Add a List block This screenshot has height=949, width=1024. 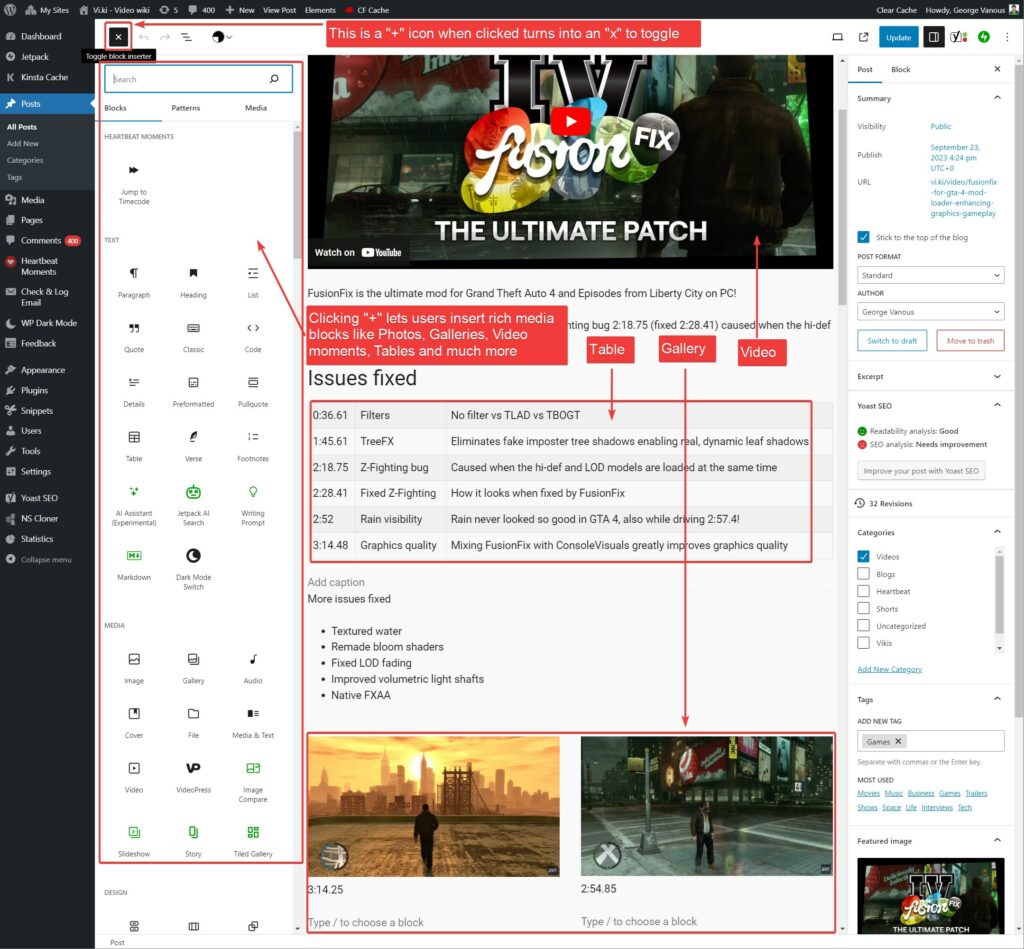(253, 281)
